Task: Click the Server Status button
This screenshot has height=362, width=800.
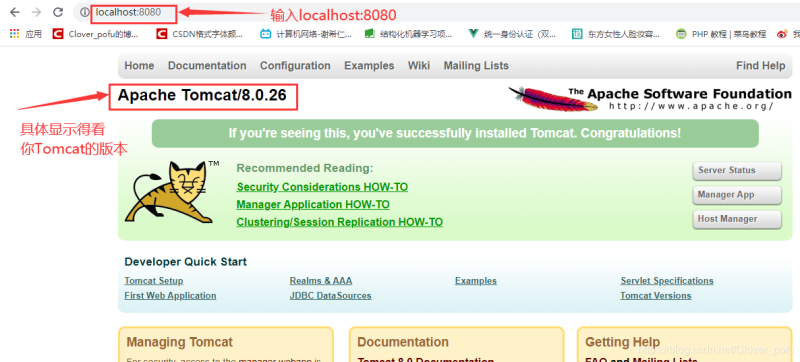Action: pyautogui.click(x=737, y=171)
